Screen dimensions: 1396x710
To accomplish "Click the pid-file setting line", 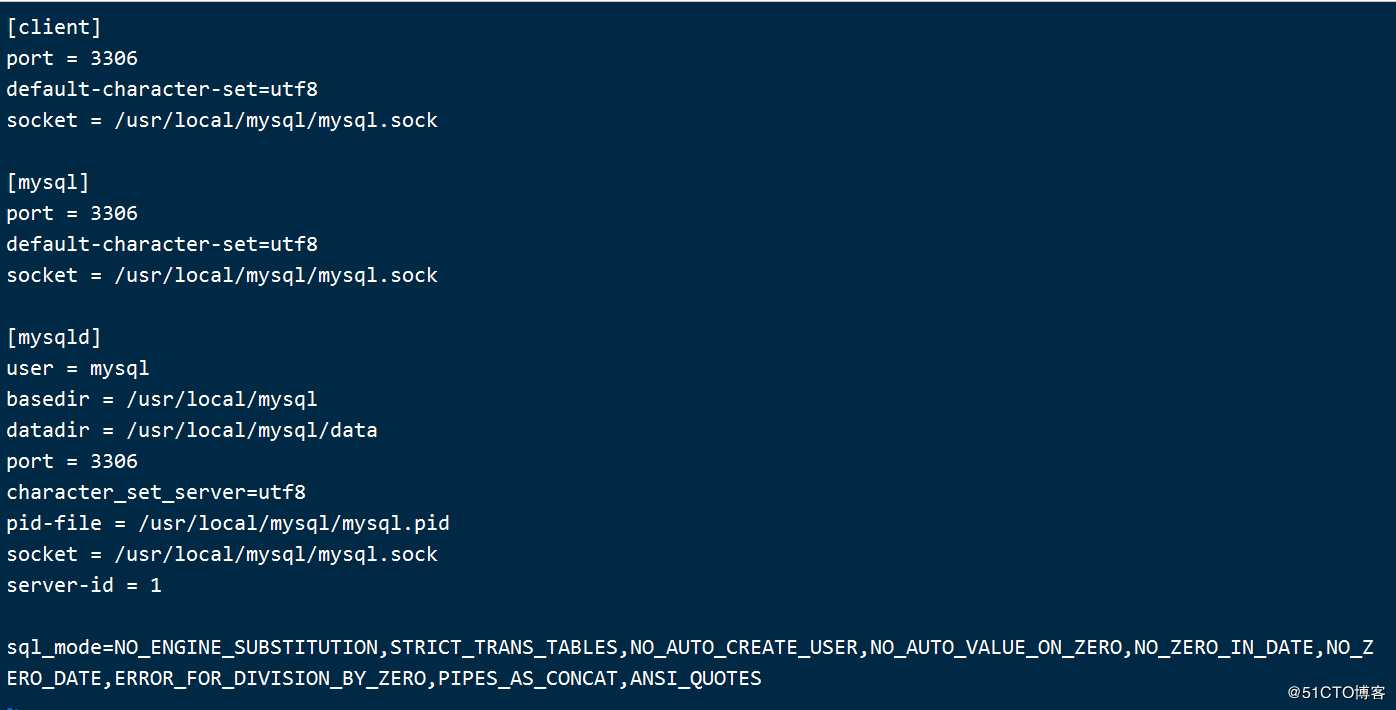I will click(228, 524).
